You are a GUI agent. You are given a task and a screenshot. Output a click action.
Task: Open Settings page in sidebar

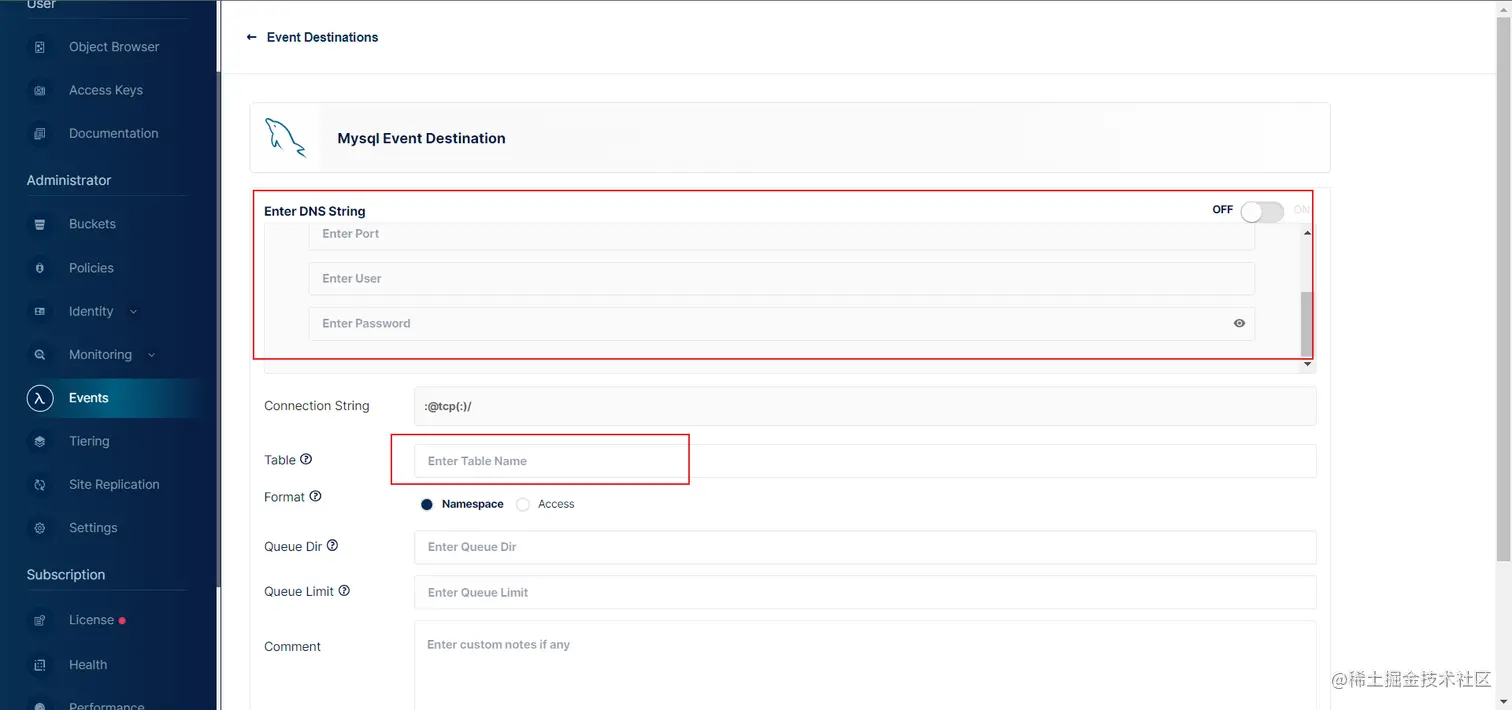[x=93, y=528]
